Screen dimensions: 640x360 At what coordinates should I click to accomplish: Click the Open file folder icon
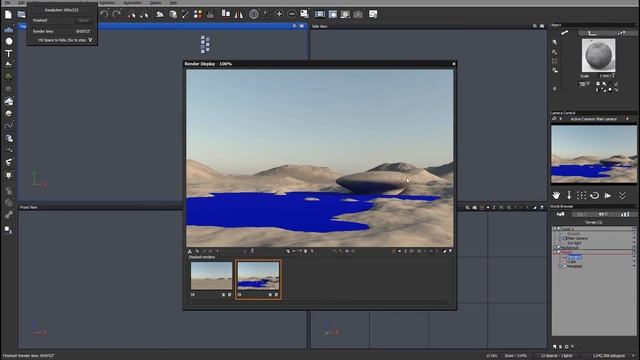pyautogui.click(x=21, y=15)
